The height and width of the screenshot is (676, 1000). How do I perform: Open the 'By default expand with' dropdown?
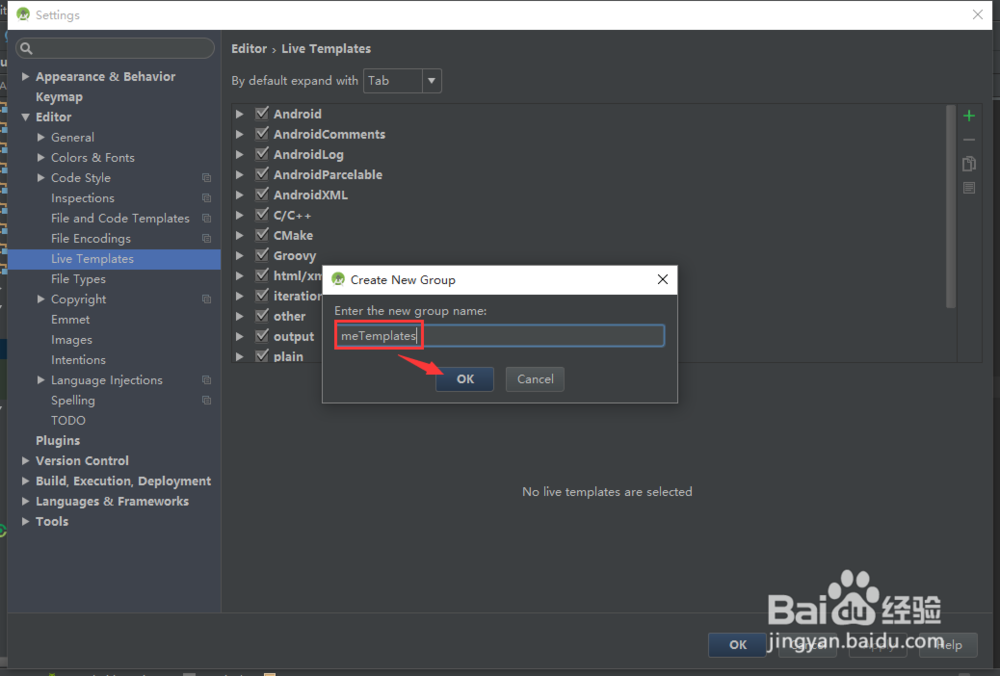431,81
